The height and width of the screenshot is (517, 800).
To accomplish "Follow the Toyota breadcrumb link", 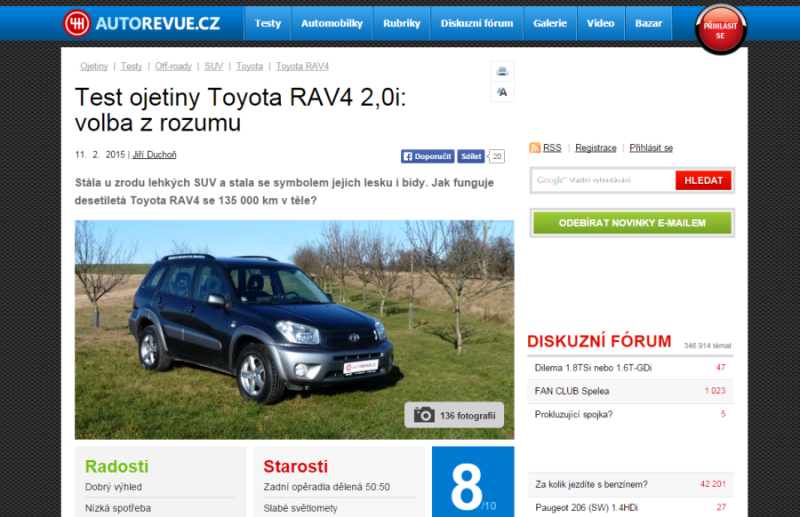I will click(x=249, y=66).
